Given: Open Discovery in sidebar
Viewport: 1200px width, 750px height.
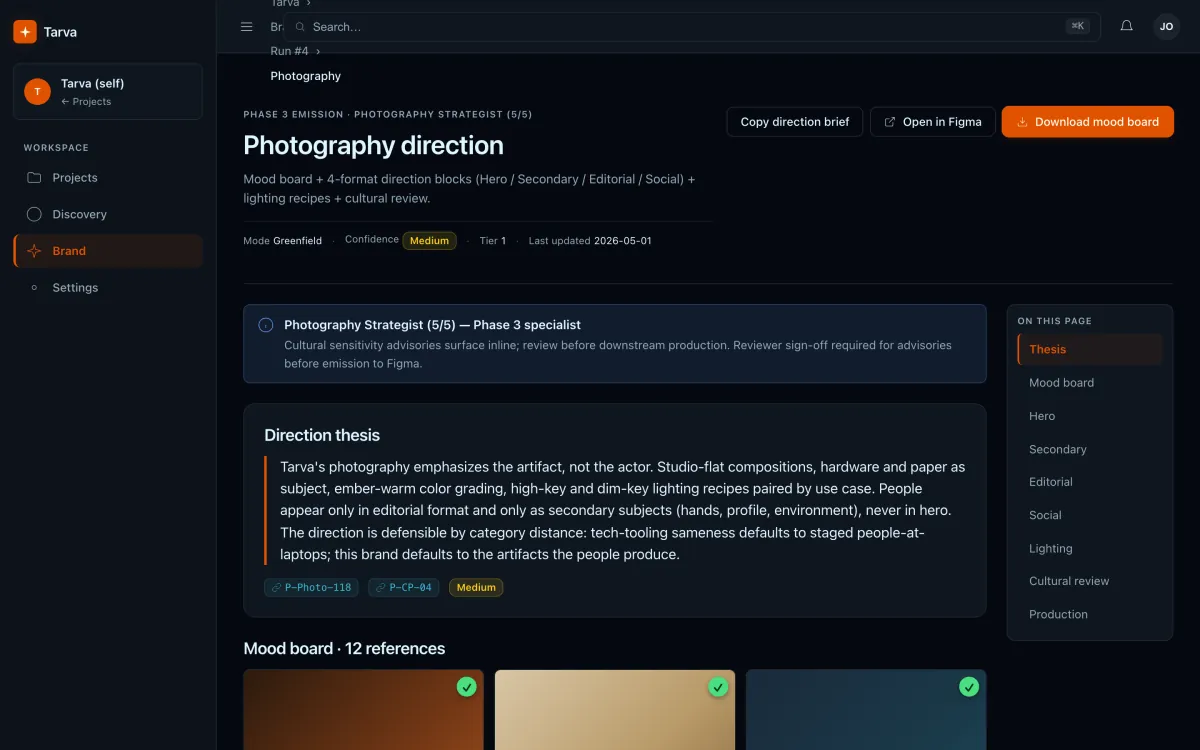Looking at the screenshot, I should [108, 214].
